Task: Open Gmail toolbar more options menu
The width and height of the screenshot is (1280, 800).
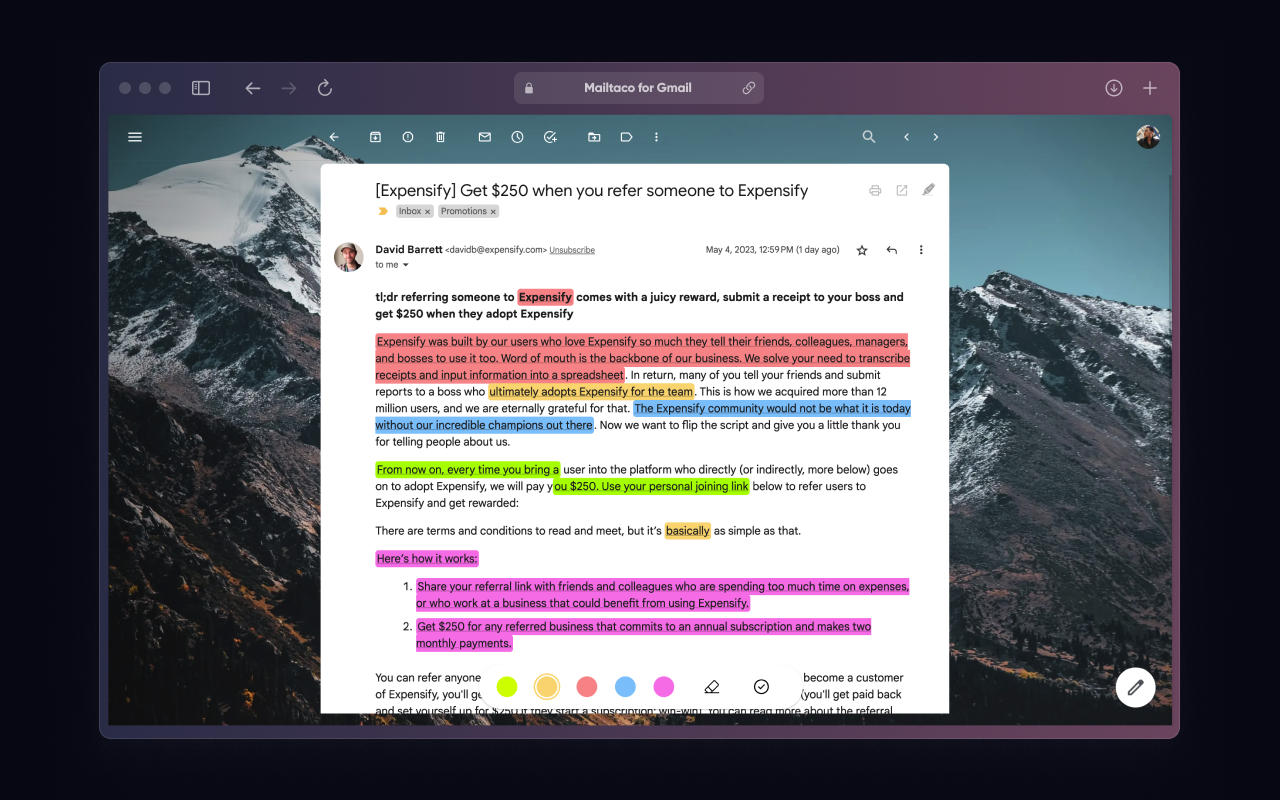Action: 657,137
